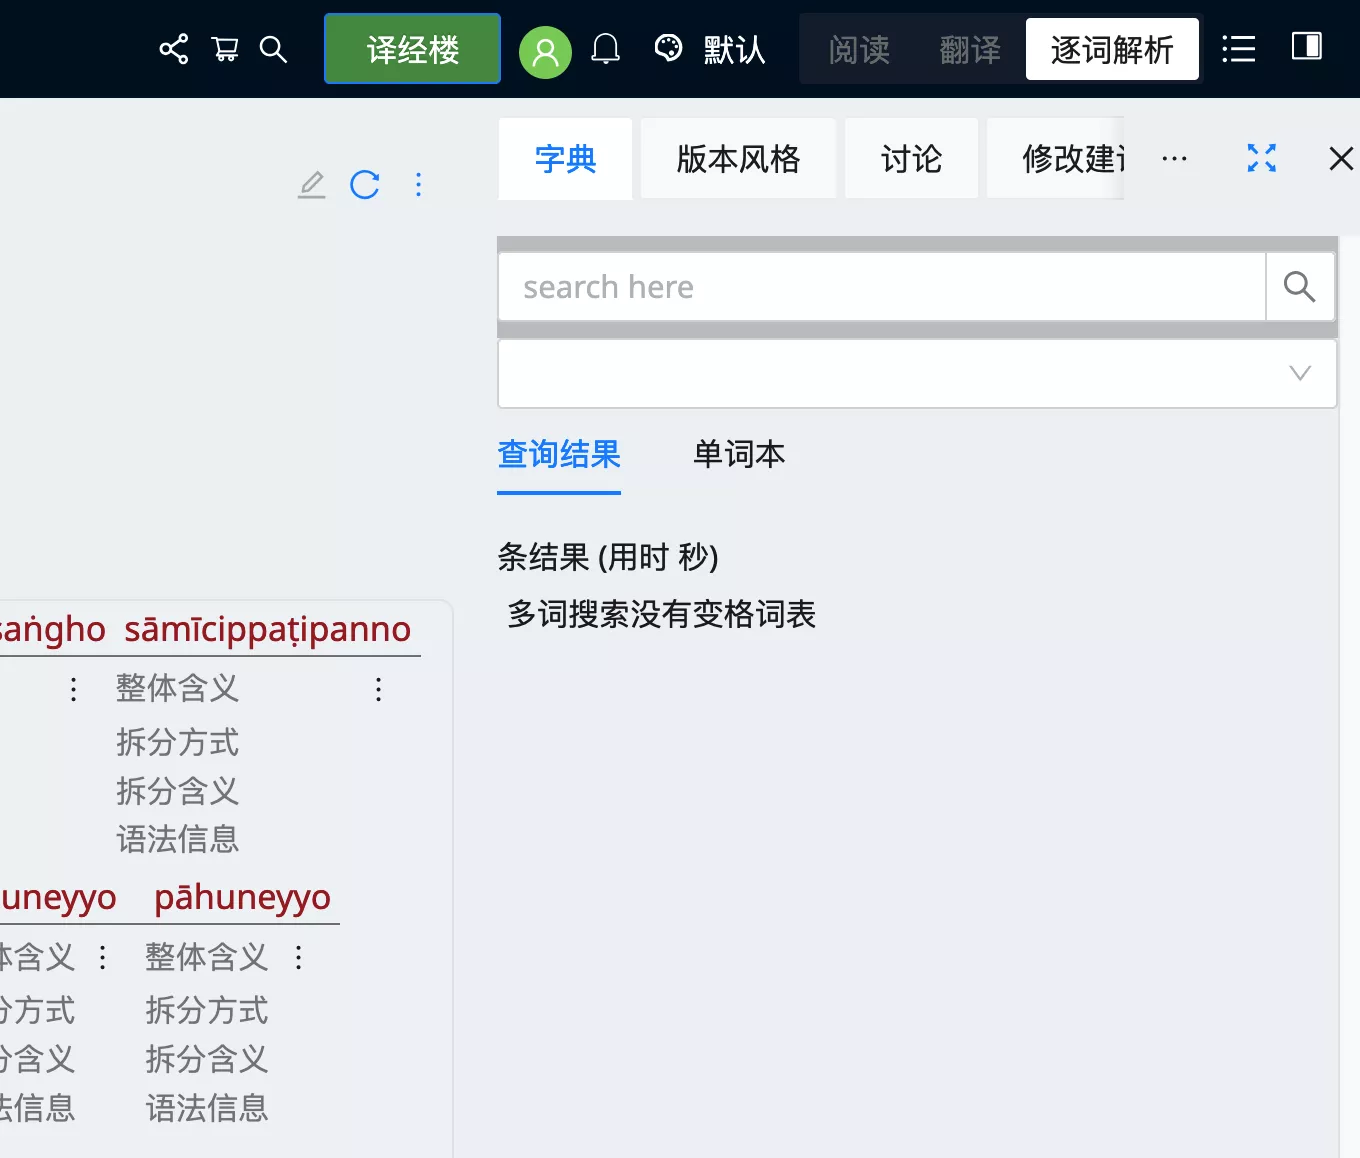Click the 多词搜索没有变格词表 result message
The height and width of the screenshot is (1158, 1360).
(662, 614)
